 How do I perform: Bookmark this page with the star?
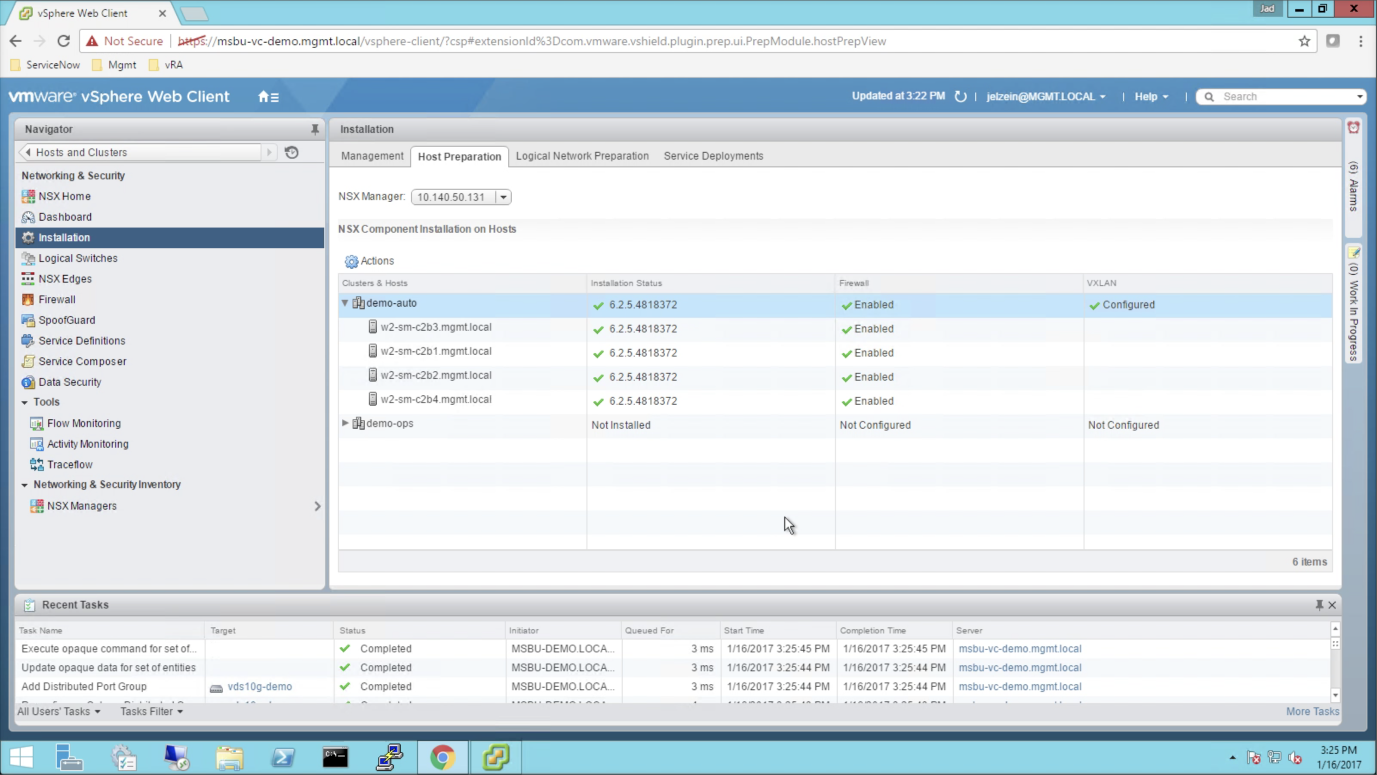[1304, 41]
